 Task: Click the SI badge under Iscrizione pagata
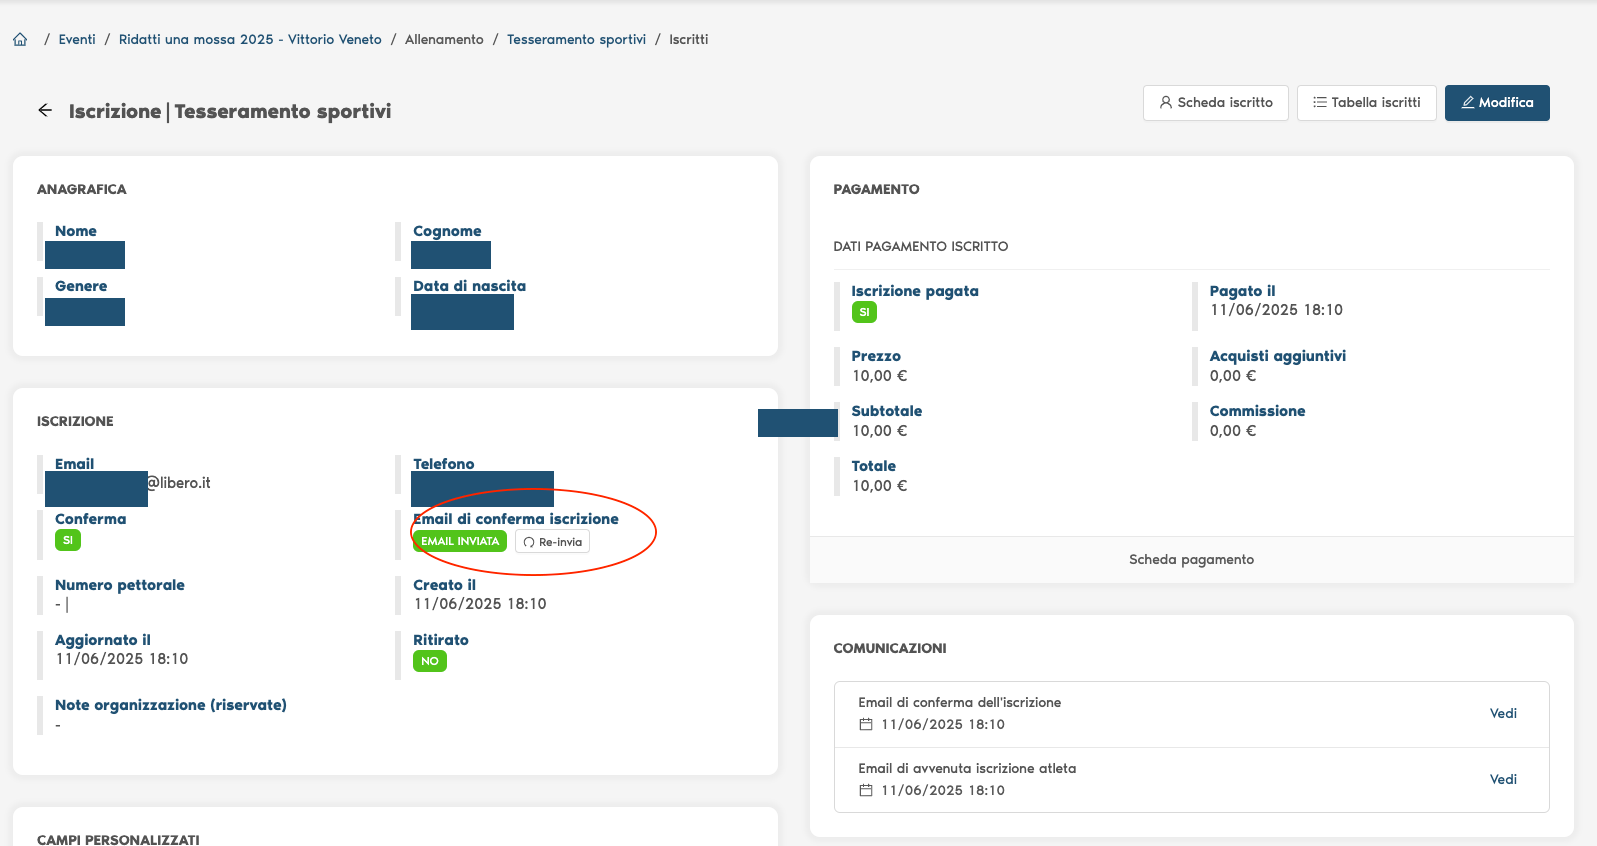[864, 312]
